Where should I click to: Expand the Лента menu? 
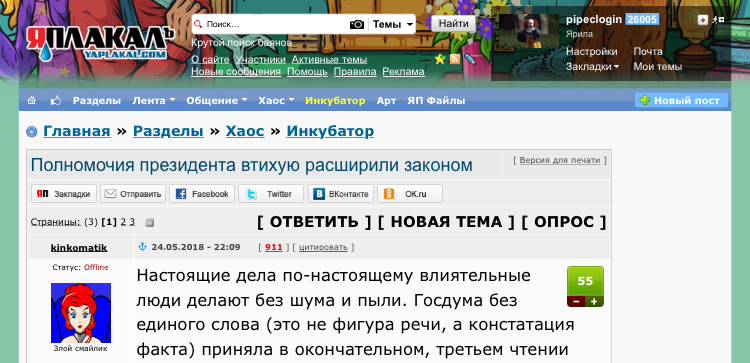154,100
